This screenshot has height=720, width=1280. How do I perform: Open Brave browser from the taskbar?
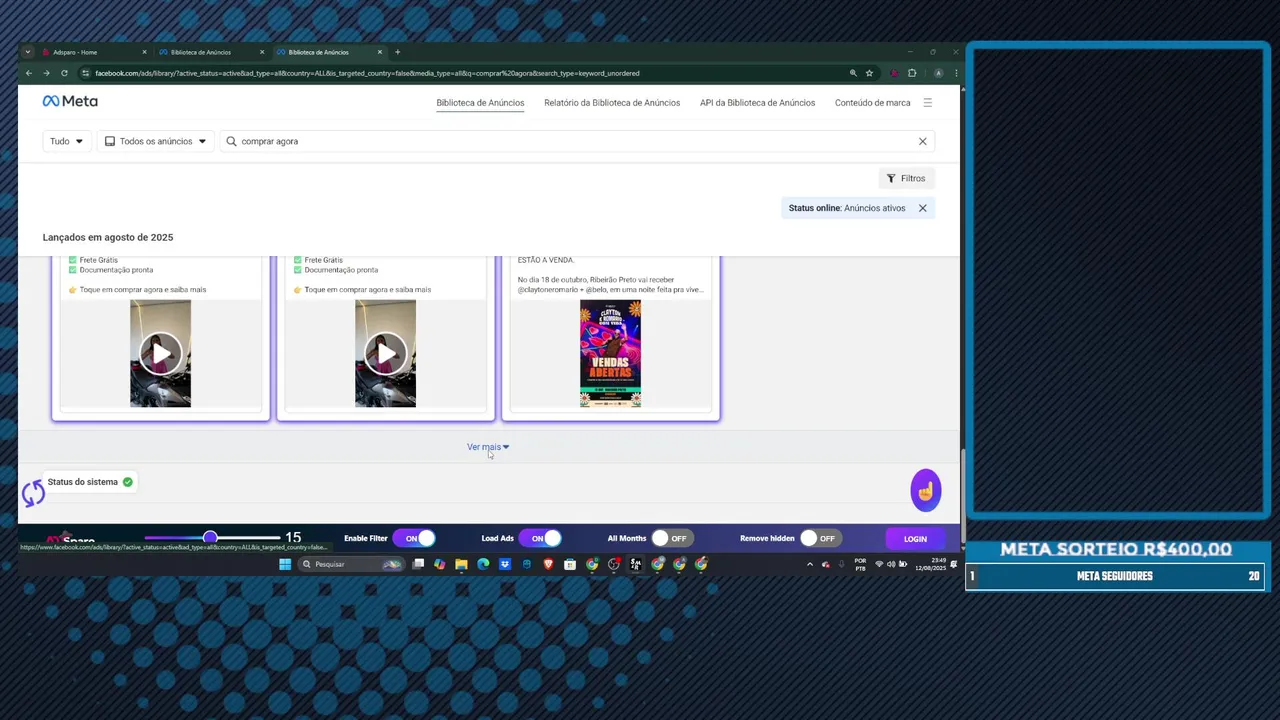click(548, 564)
